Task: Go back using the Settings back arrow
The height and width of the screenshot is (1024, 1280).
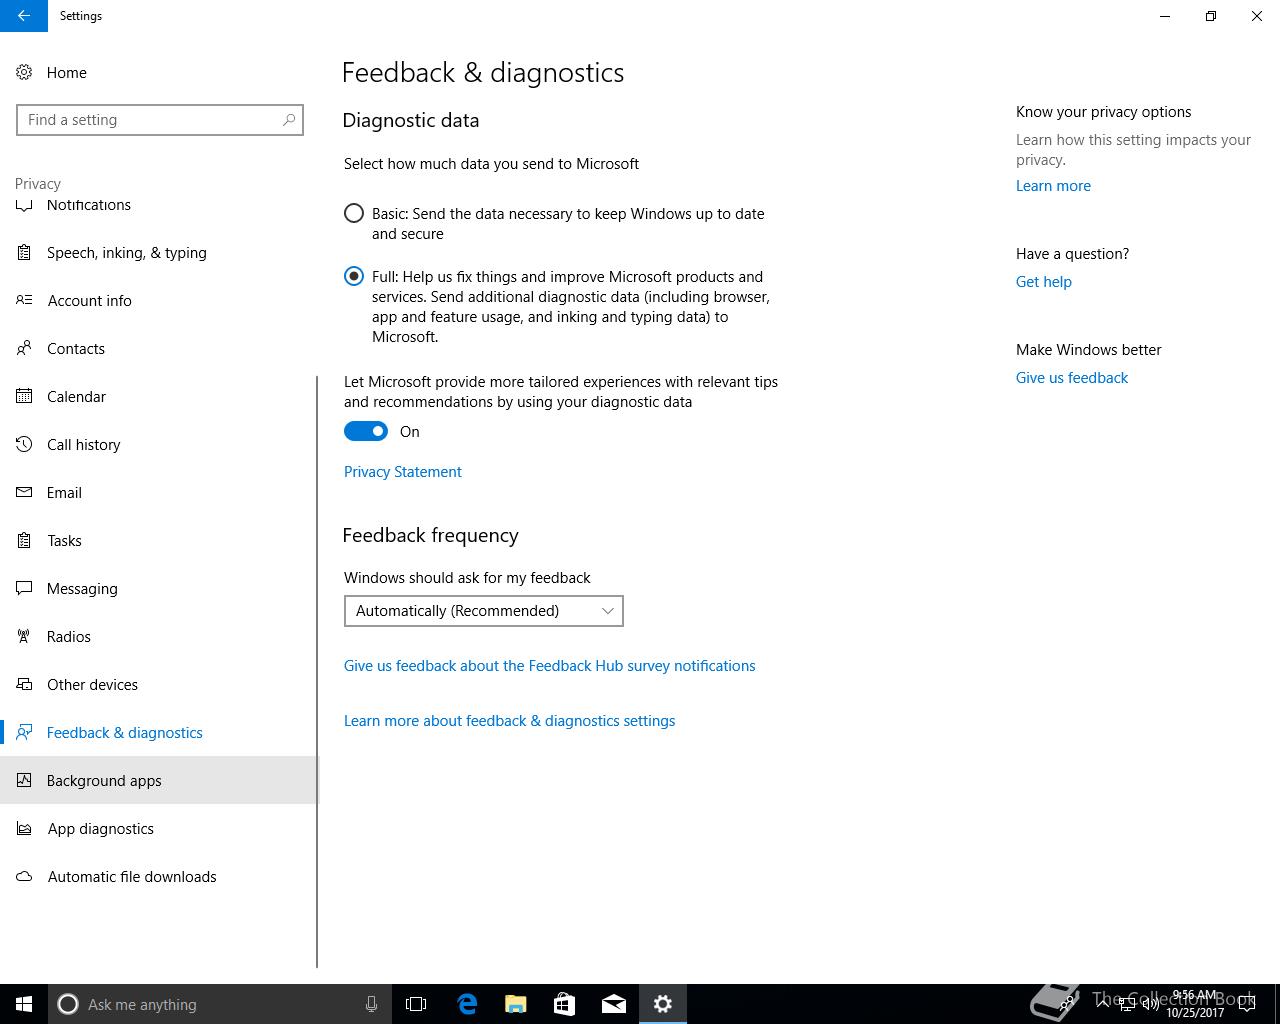Action: 24,16
